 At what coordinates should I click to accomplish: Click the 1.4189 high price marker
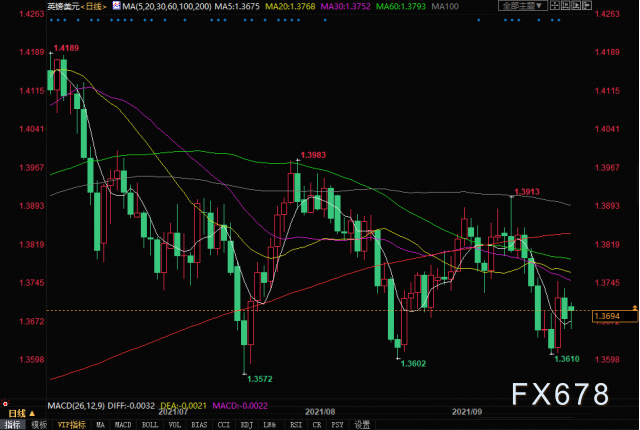66,48
